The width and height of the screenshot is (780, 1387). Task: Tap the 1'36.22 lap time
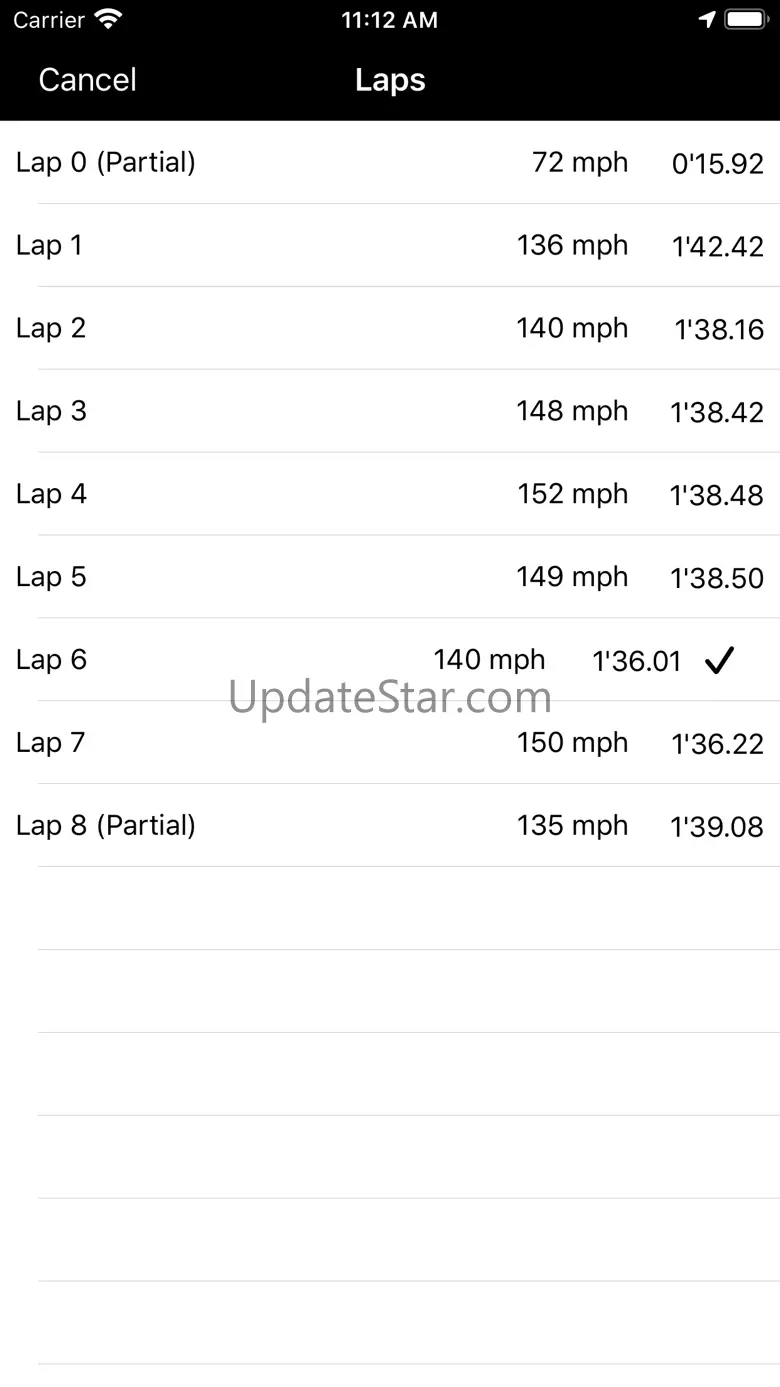[x=717, y=744]
